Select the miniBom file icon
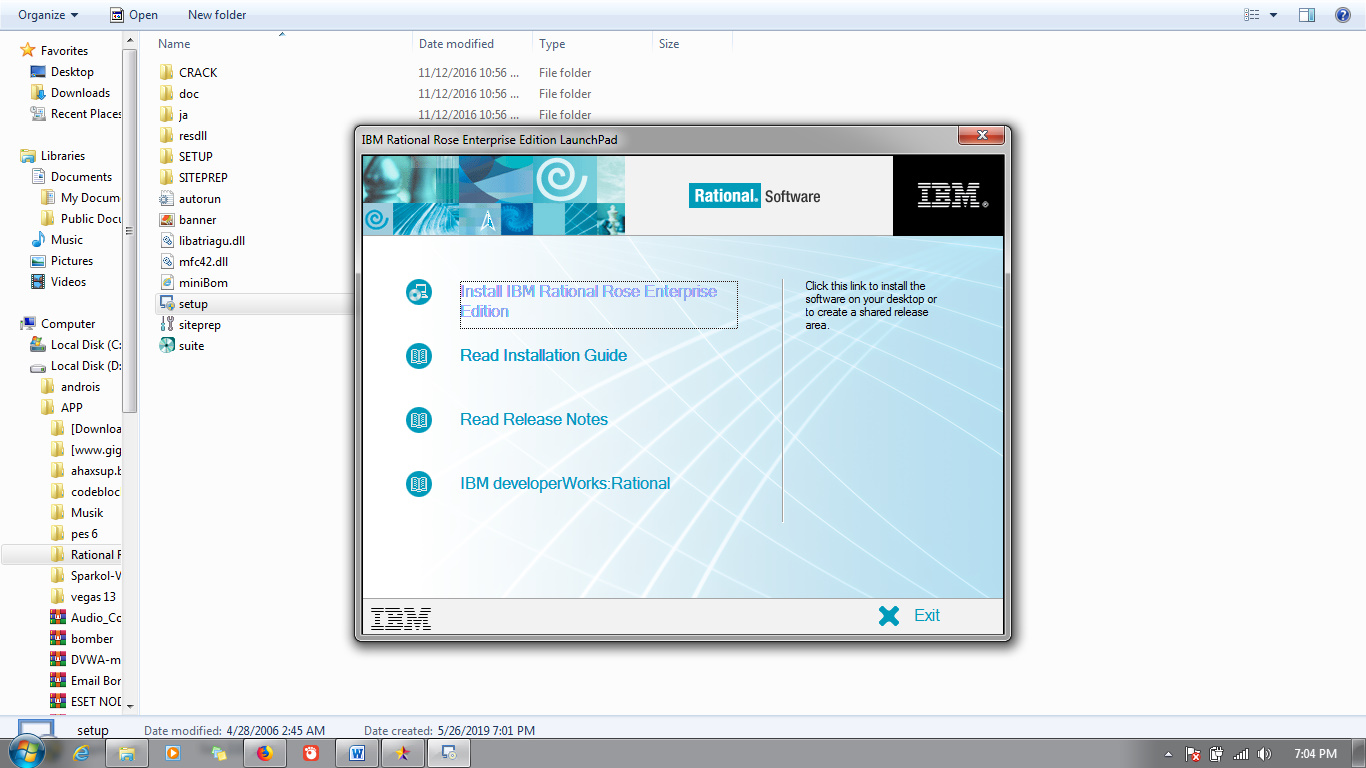This screenshot has height=768, width=1366. pos(167,283)
